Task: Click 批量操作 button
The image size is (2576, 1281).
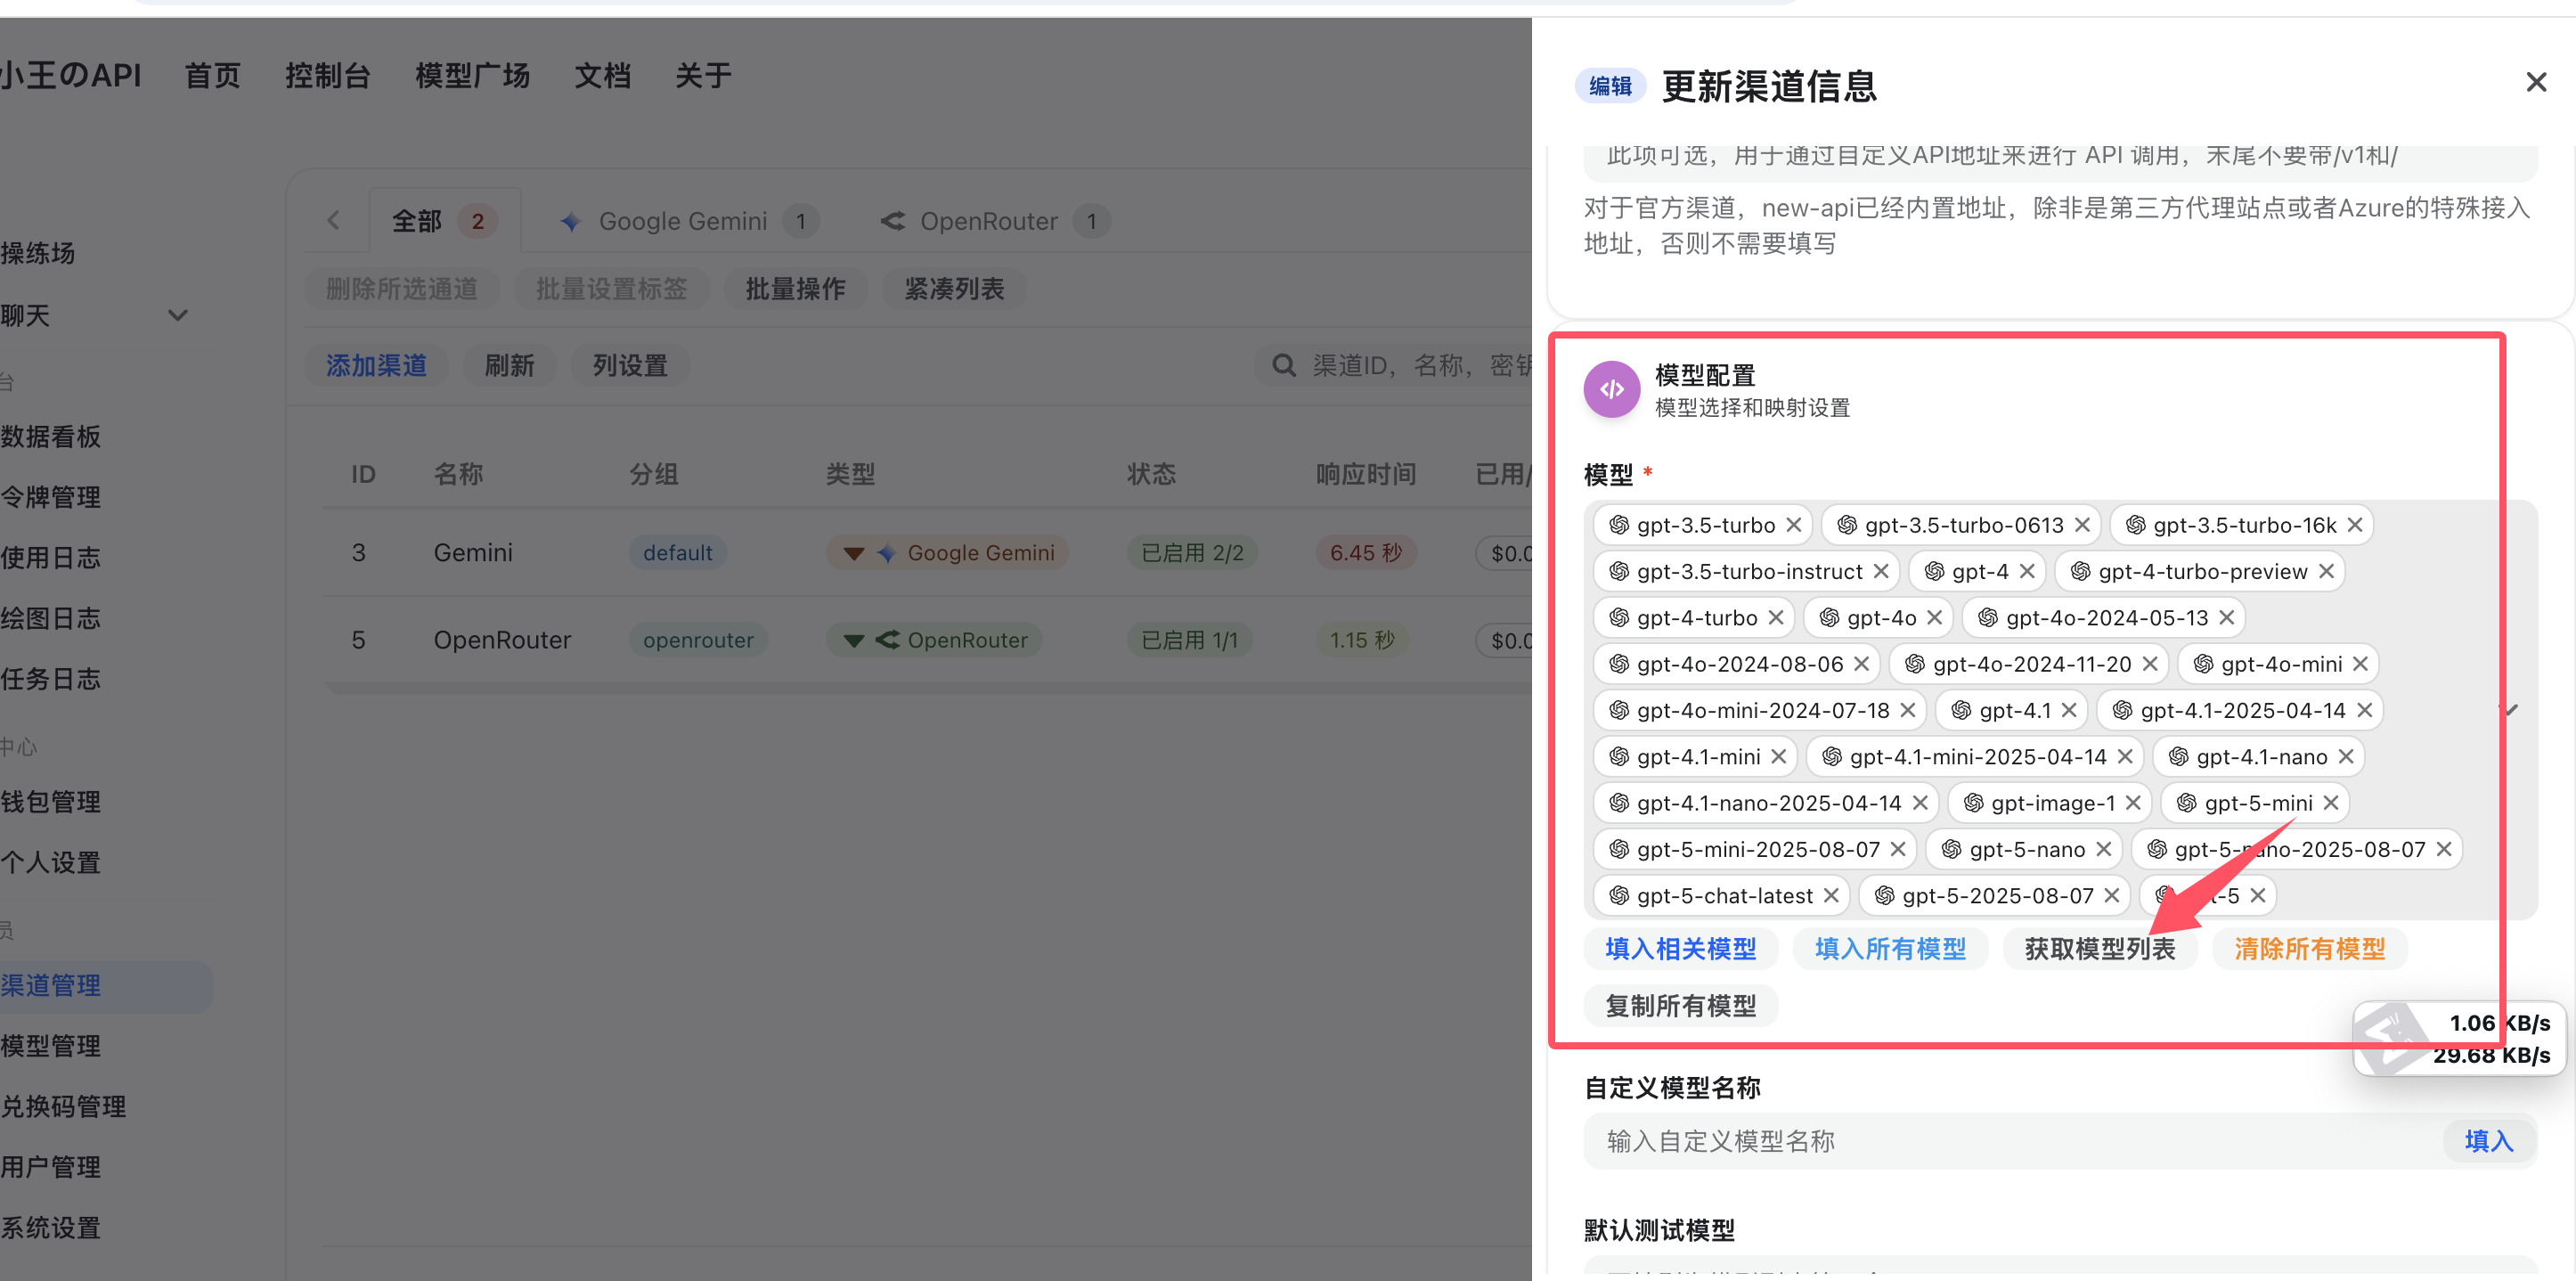Action: pyautogui.click(x=796, y=289)
